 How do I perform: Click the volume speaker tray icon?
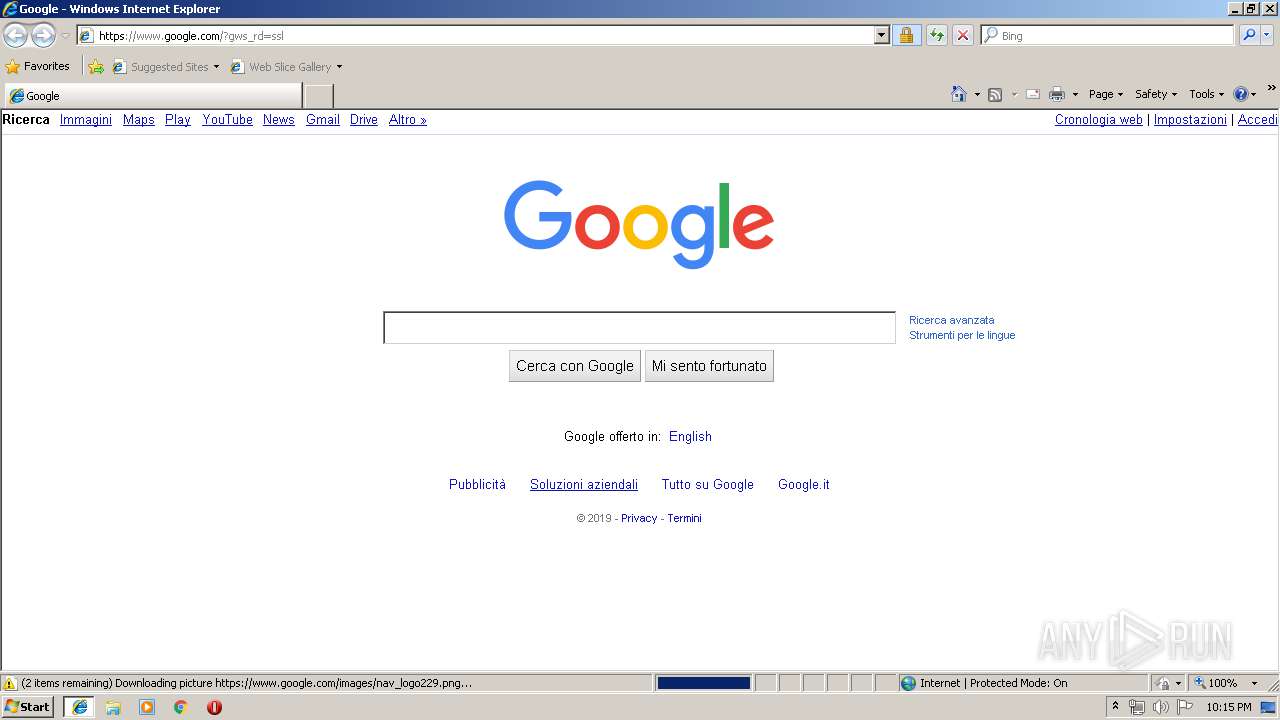(1160, 707)
